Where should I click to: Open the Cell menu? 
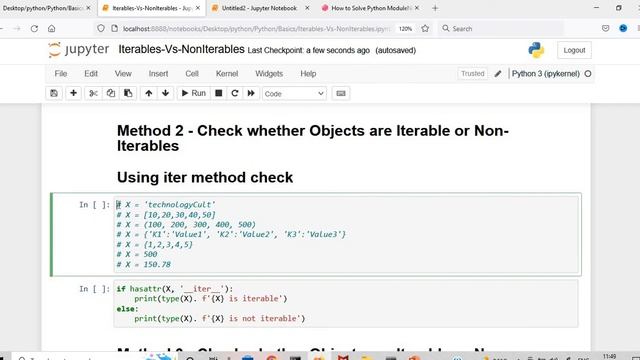pos(192,73)
